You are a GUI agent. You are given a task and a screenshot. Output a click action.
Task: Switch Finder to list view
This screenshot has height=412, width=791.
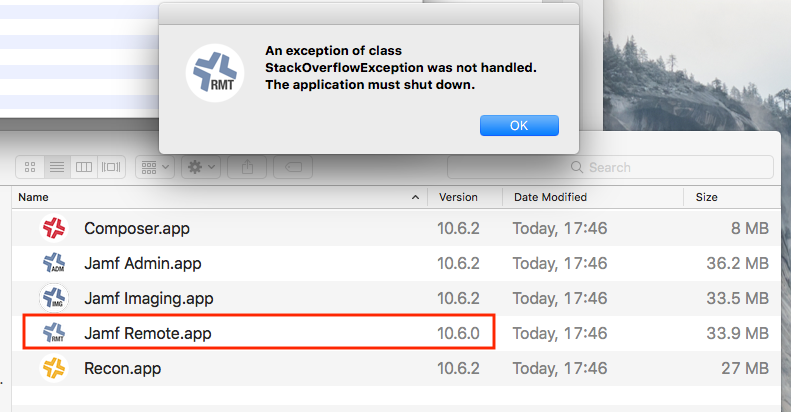[57, 167]
